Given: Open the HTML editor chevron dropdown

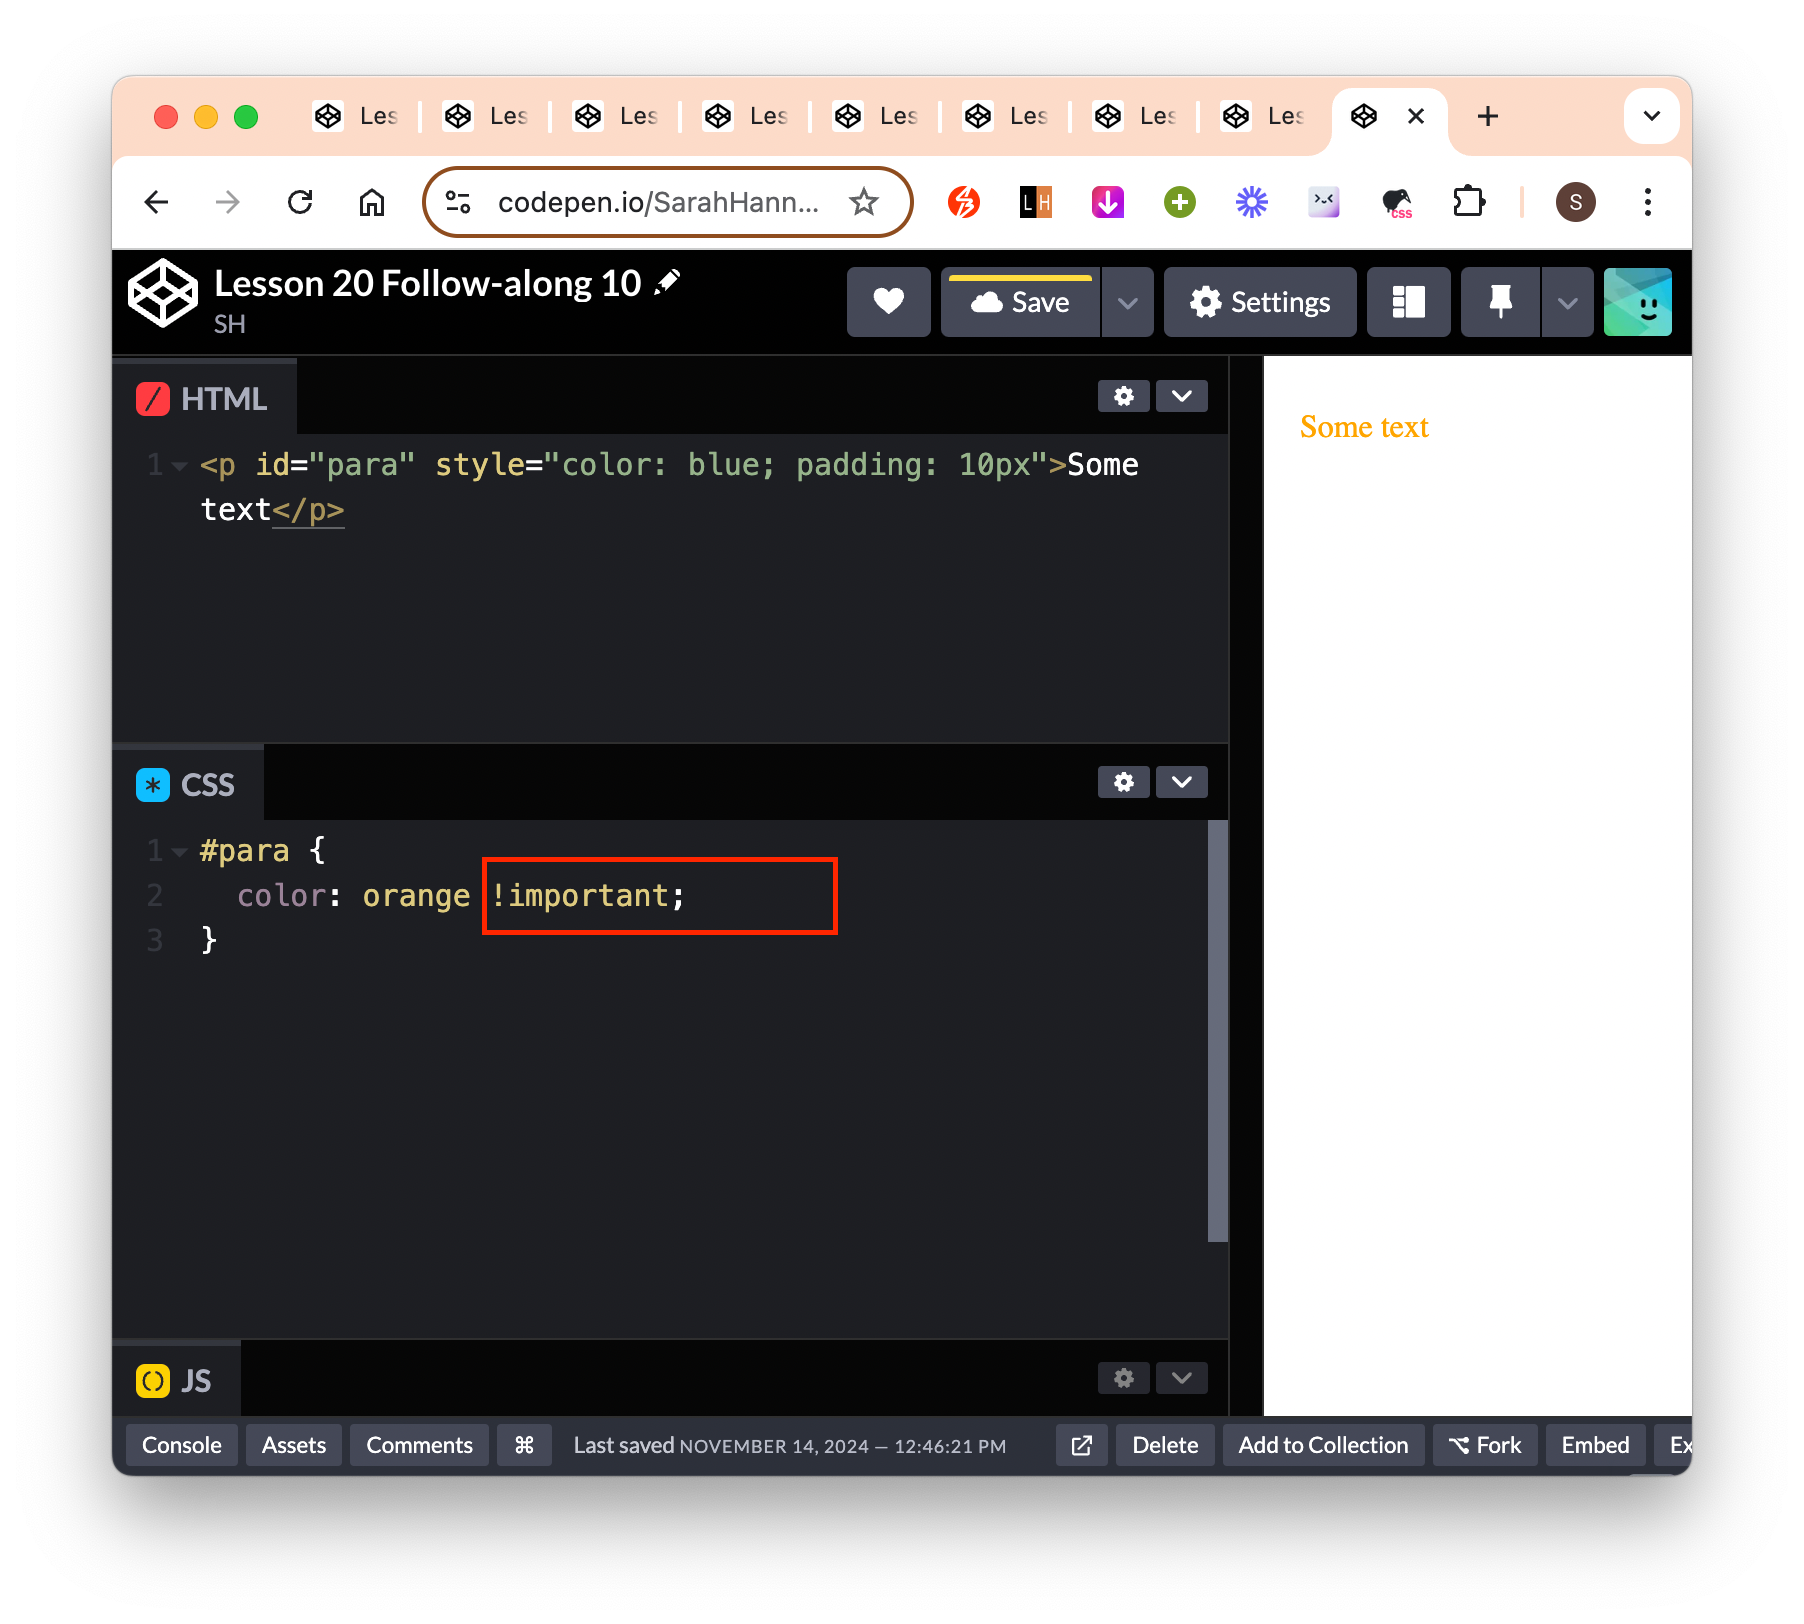Looking at the screenshot, I should pyautogui.click(x=1182, y=396).
